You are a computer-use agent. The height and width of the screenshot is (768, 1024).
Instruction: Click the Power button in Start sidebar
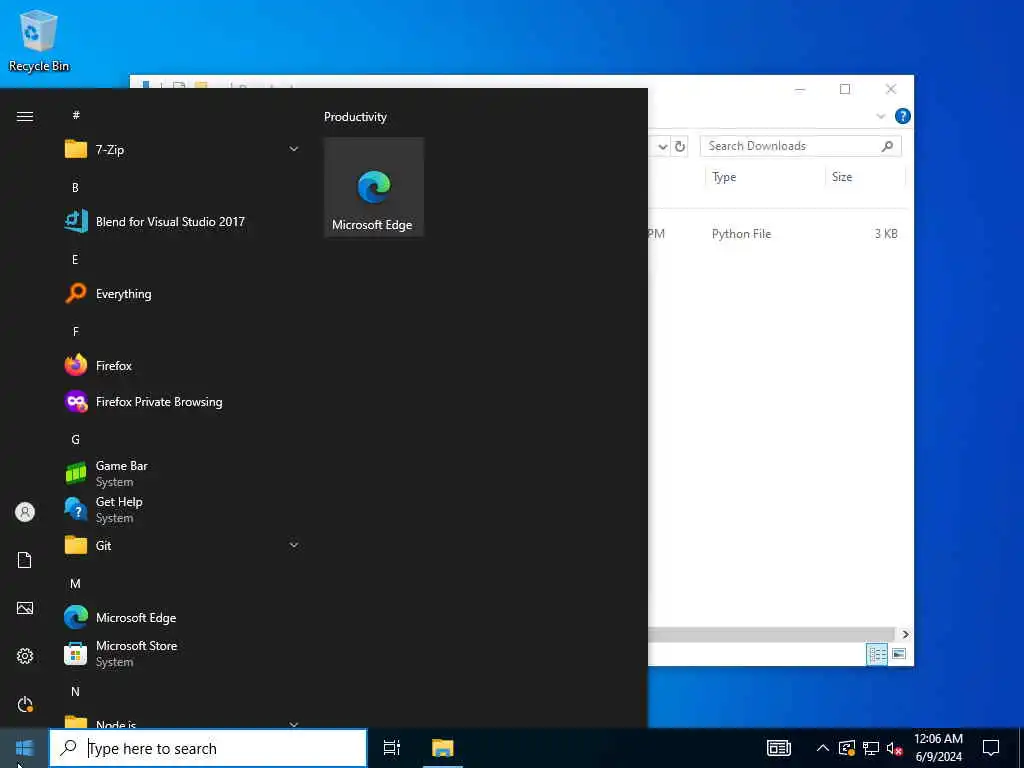tap(25, 704)
